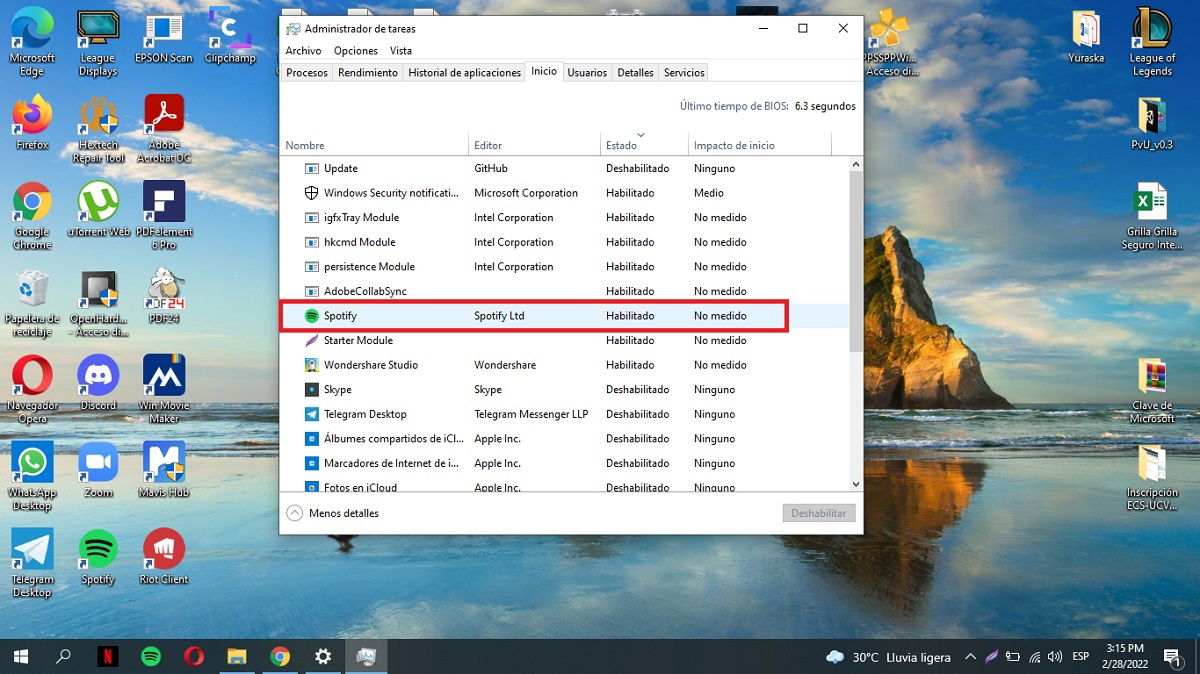This screenshot has height=674, width=1200.
Task: Switch to the Rendimiento tab
Action: click(367, 72)
